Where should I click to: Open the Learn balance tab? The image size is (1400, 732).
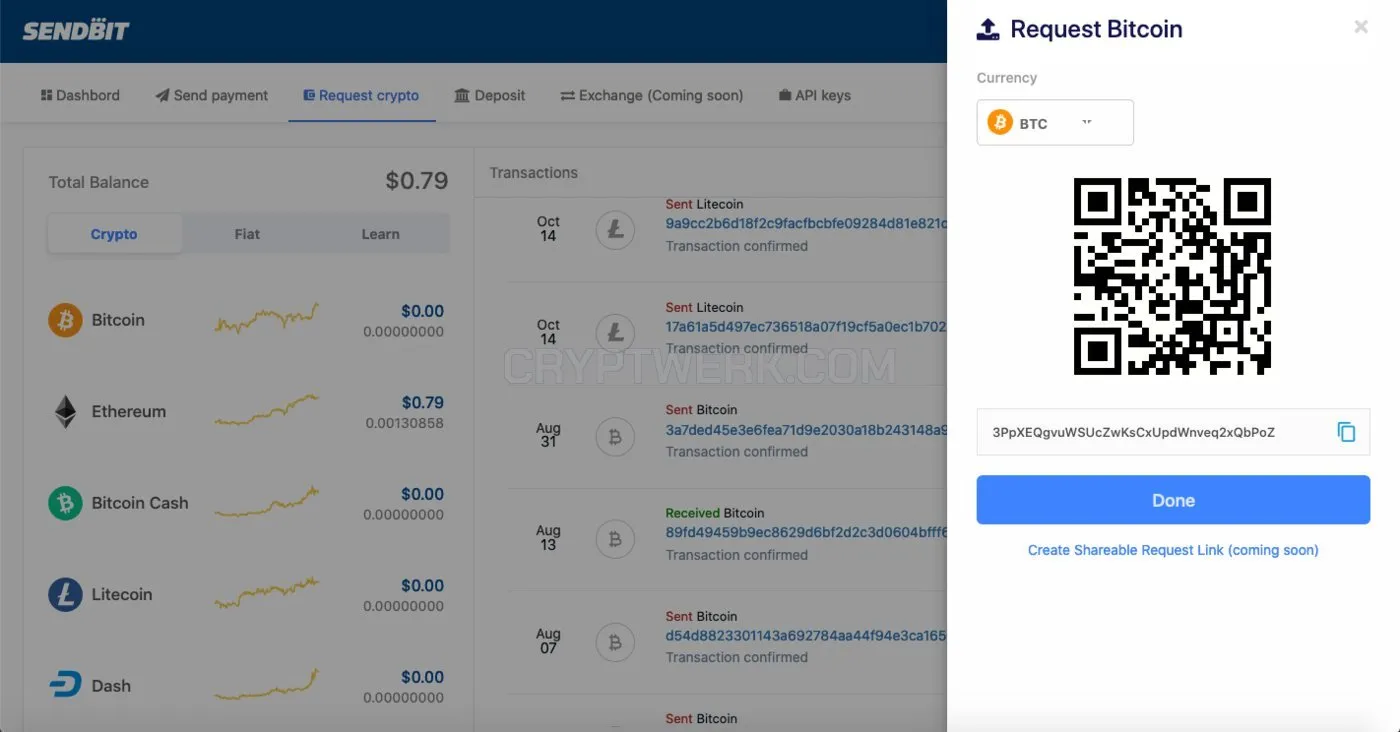coord(381,234)
